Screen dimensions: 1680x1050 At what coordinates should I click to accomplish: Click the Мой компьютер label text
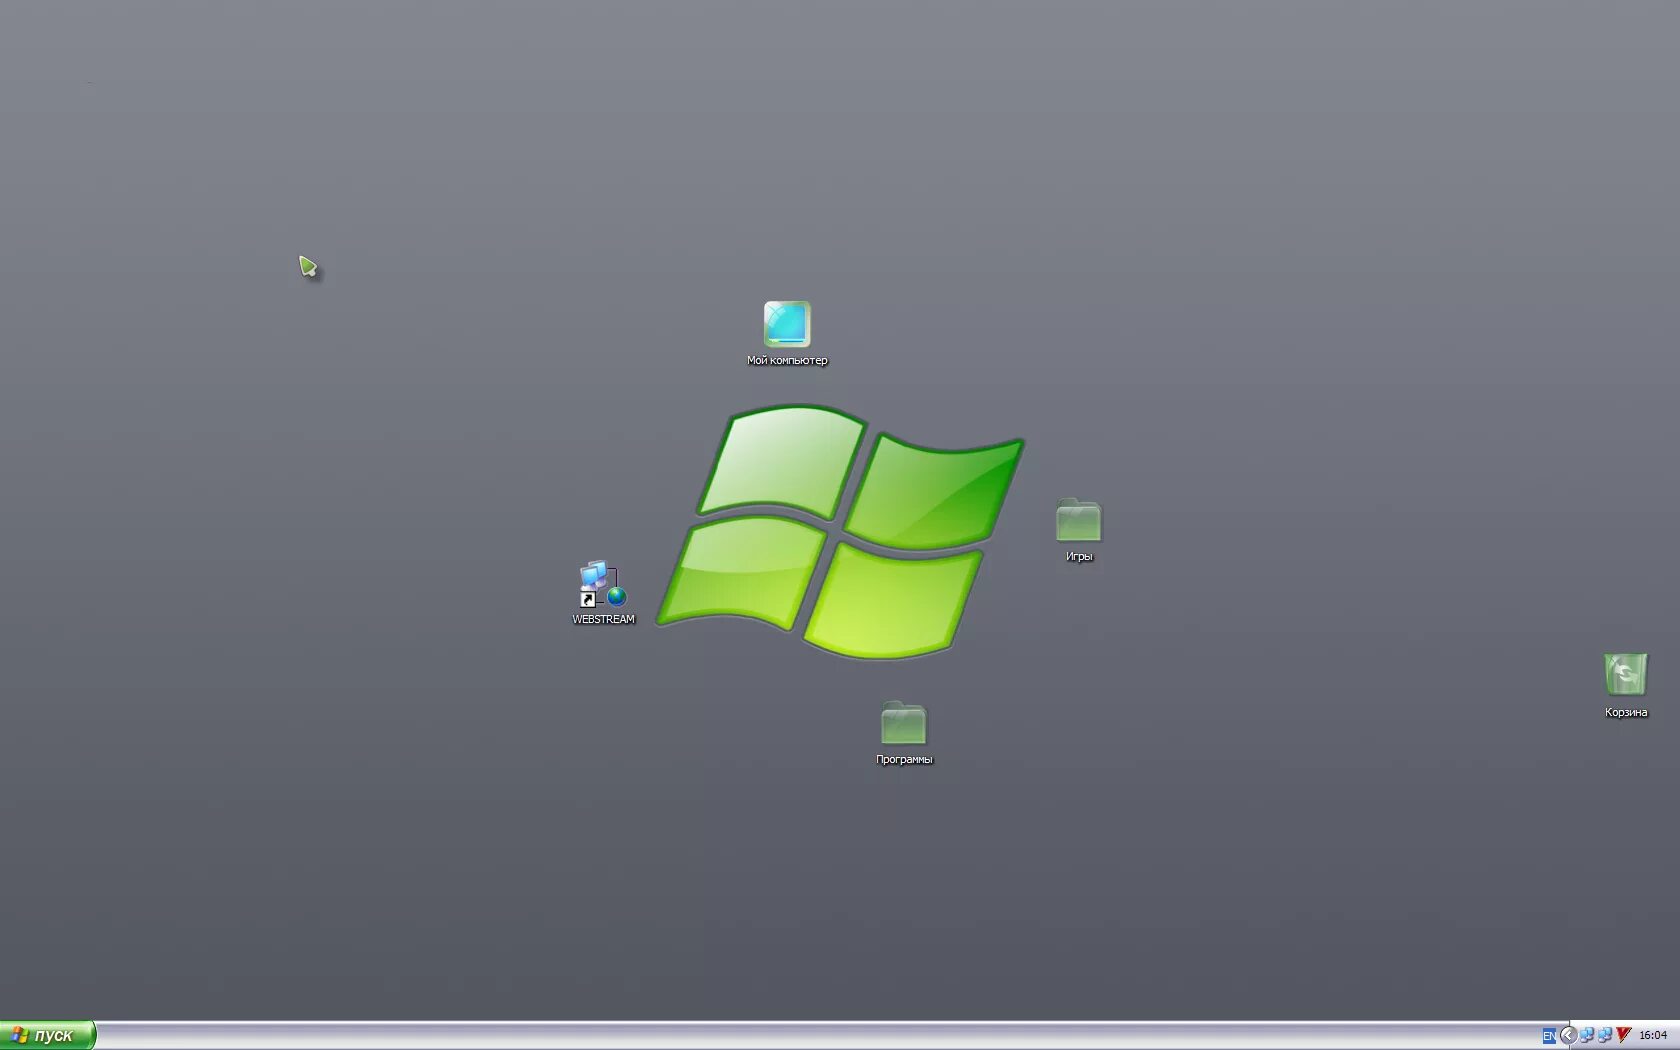pos(787,360)
